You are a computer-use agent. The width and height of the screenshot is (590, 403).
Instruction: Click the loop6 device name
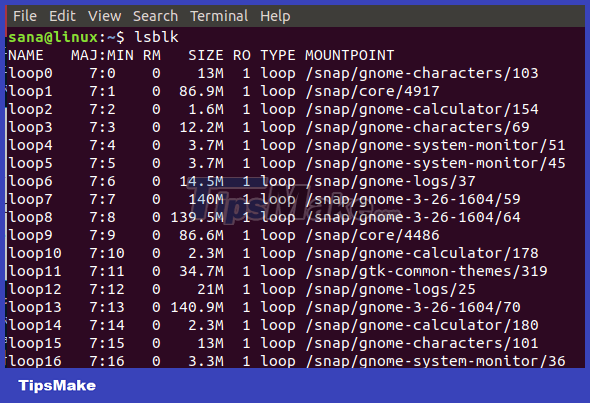tap(30, 181)
